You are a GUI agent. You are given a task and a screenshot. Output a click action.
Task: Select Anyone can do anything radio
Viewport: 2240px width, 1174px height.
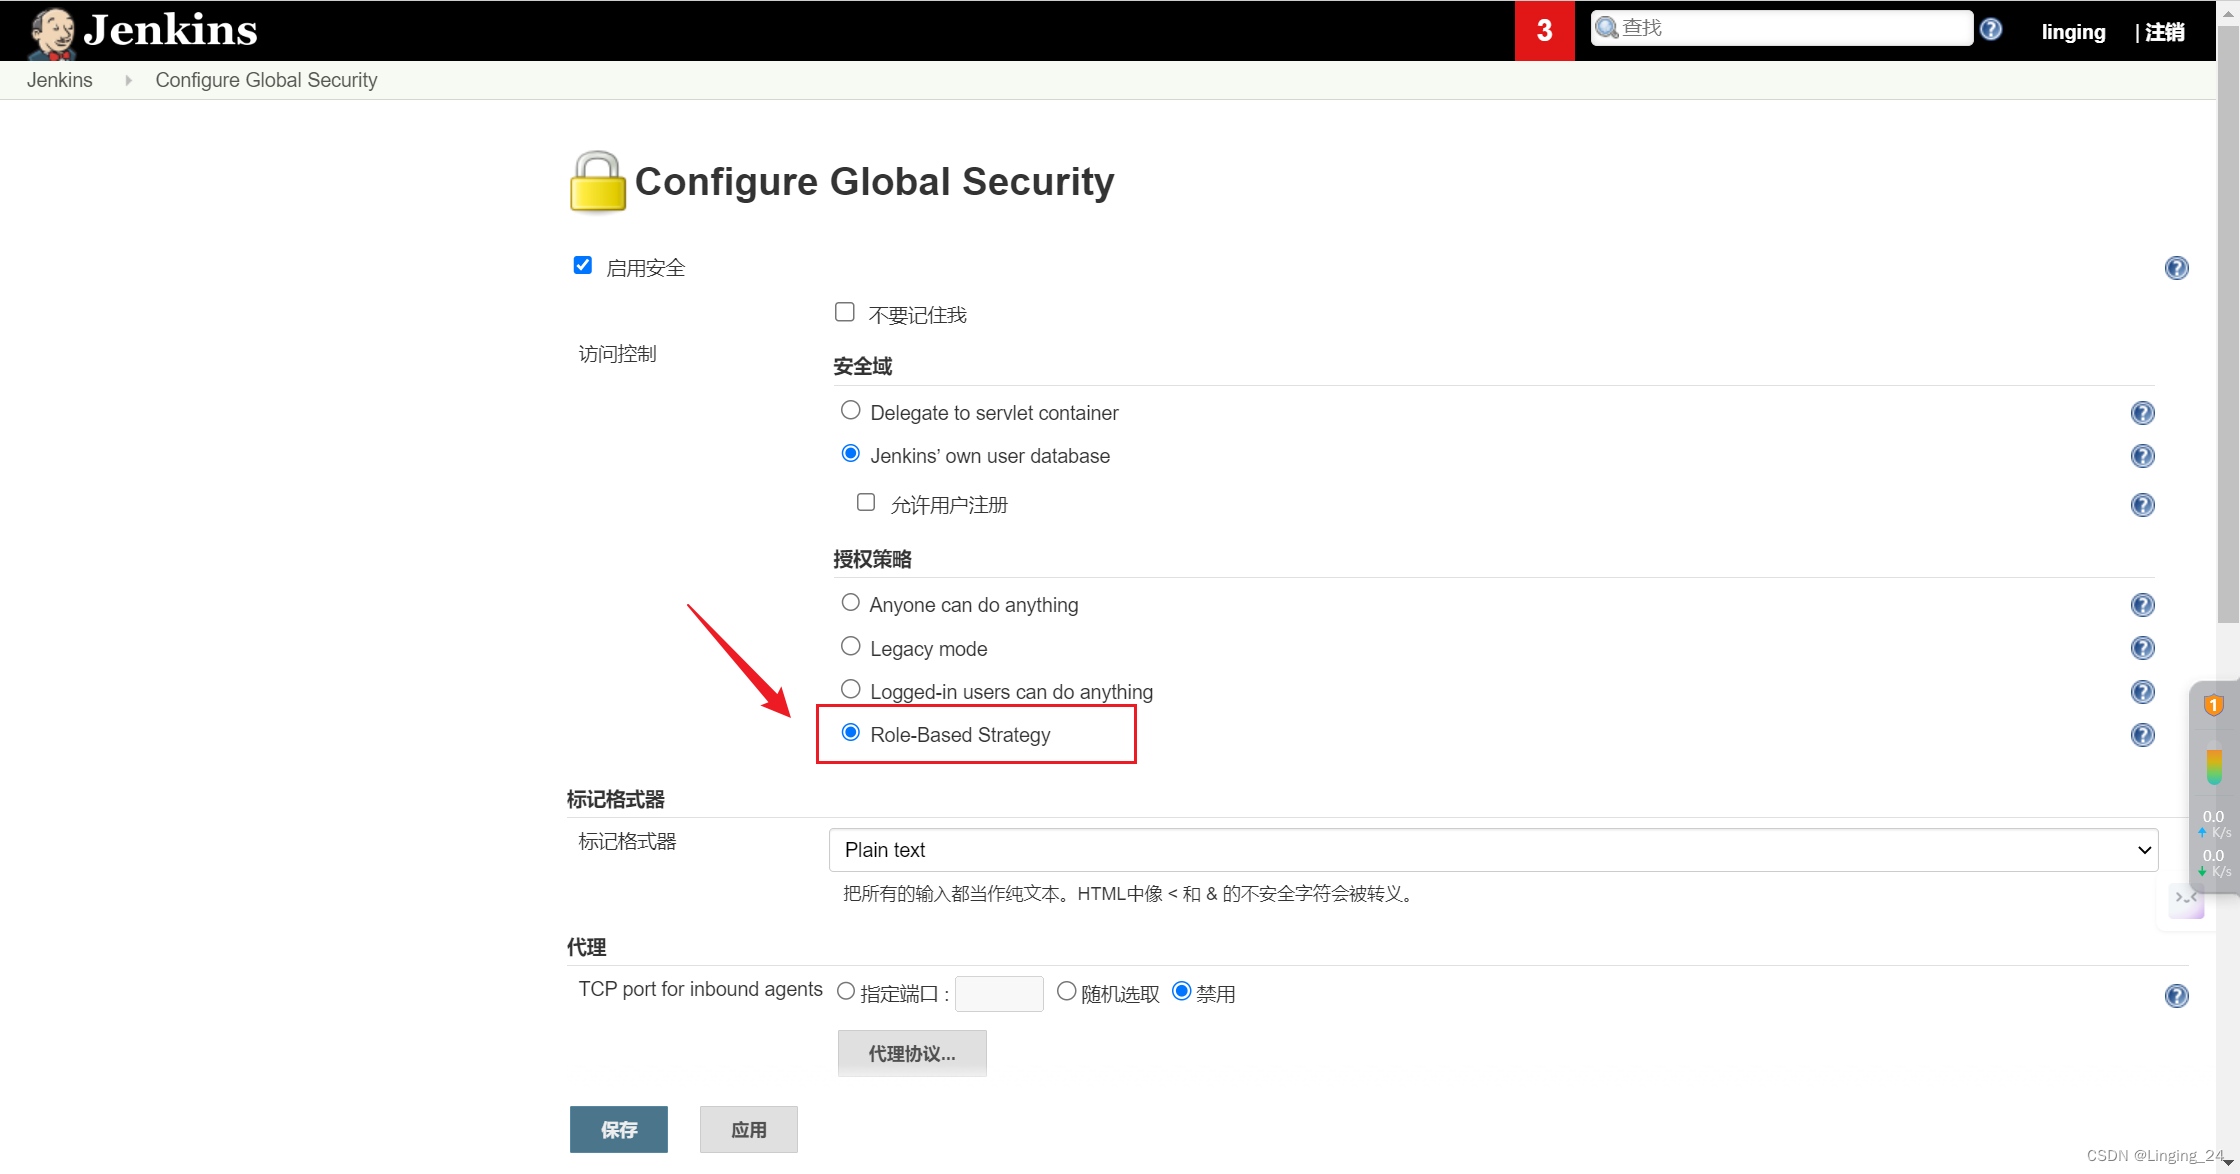click(851, 602)
